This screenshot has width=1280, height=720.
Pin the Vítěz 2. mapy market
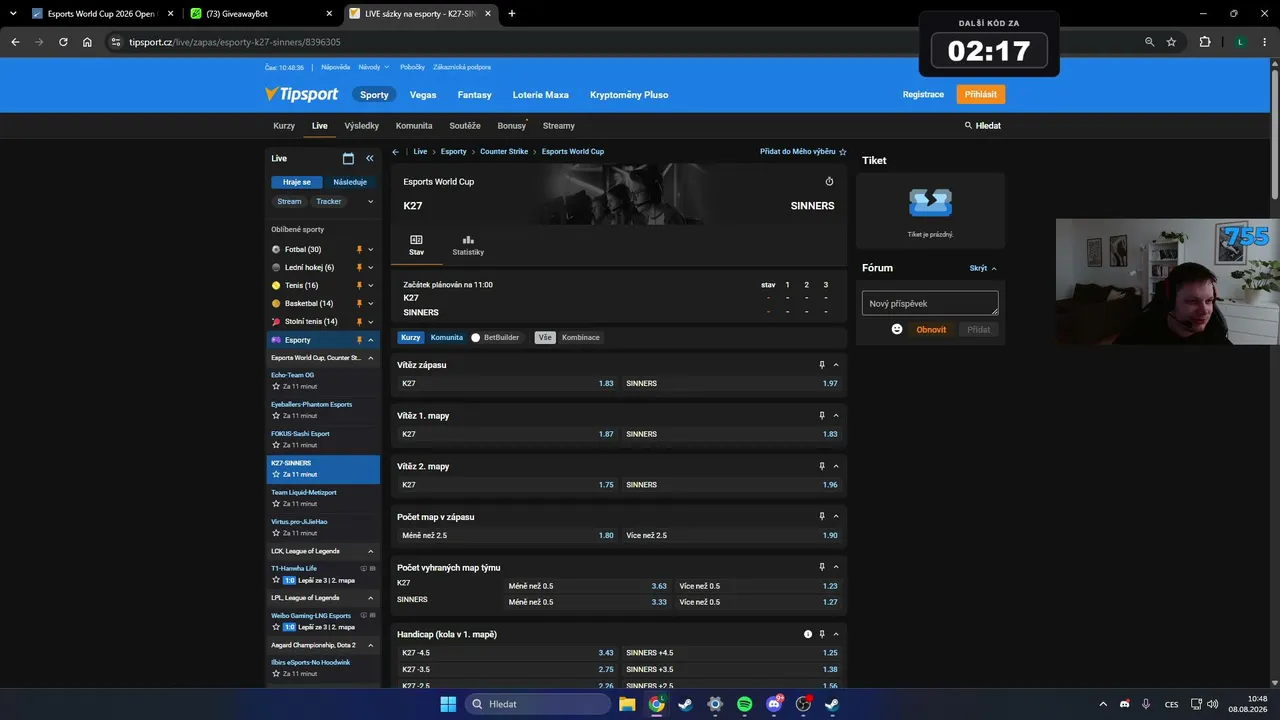[x=822, y=466]
